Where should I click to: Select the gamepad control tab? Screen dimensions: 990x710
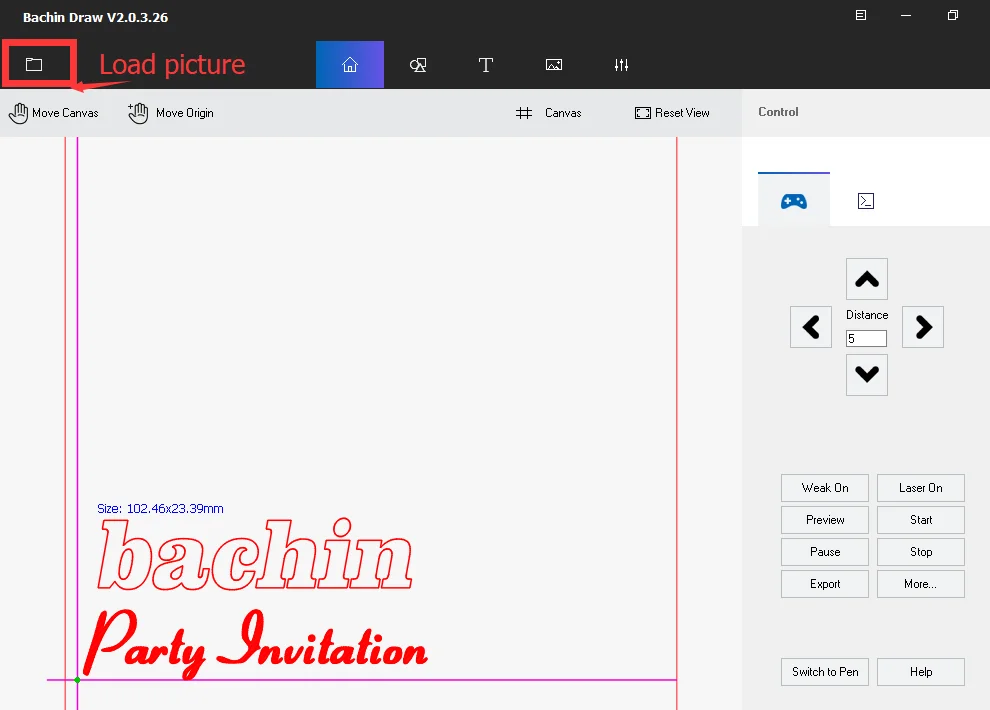(x=794, y=201)
